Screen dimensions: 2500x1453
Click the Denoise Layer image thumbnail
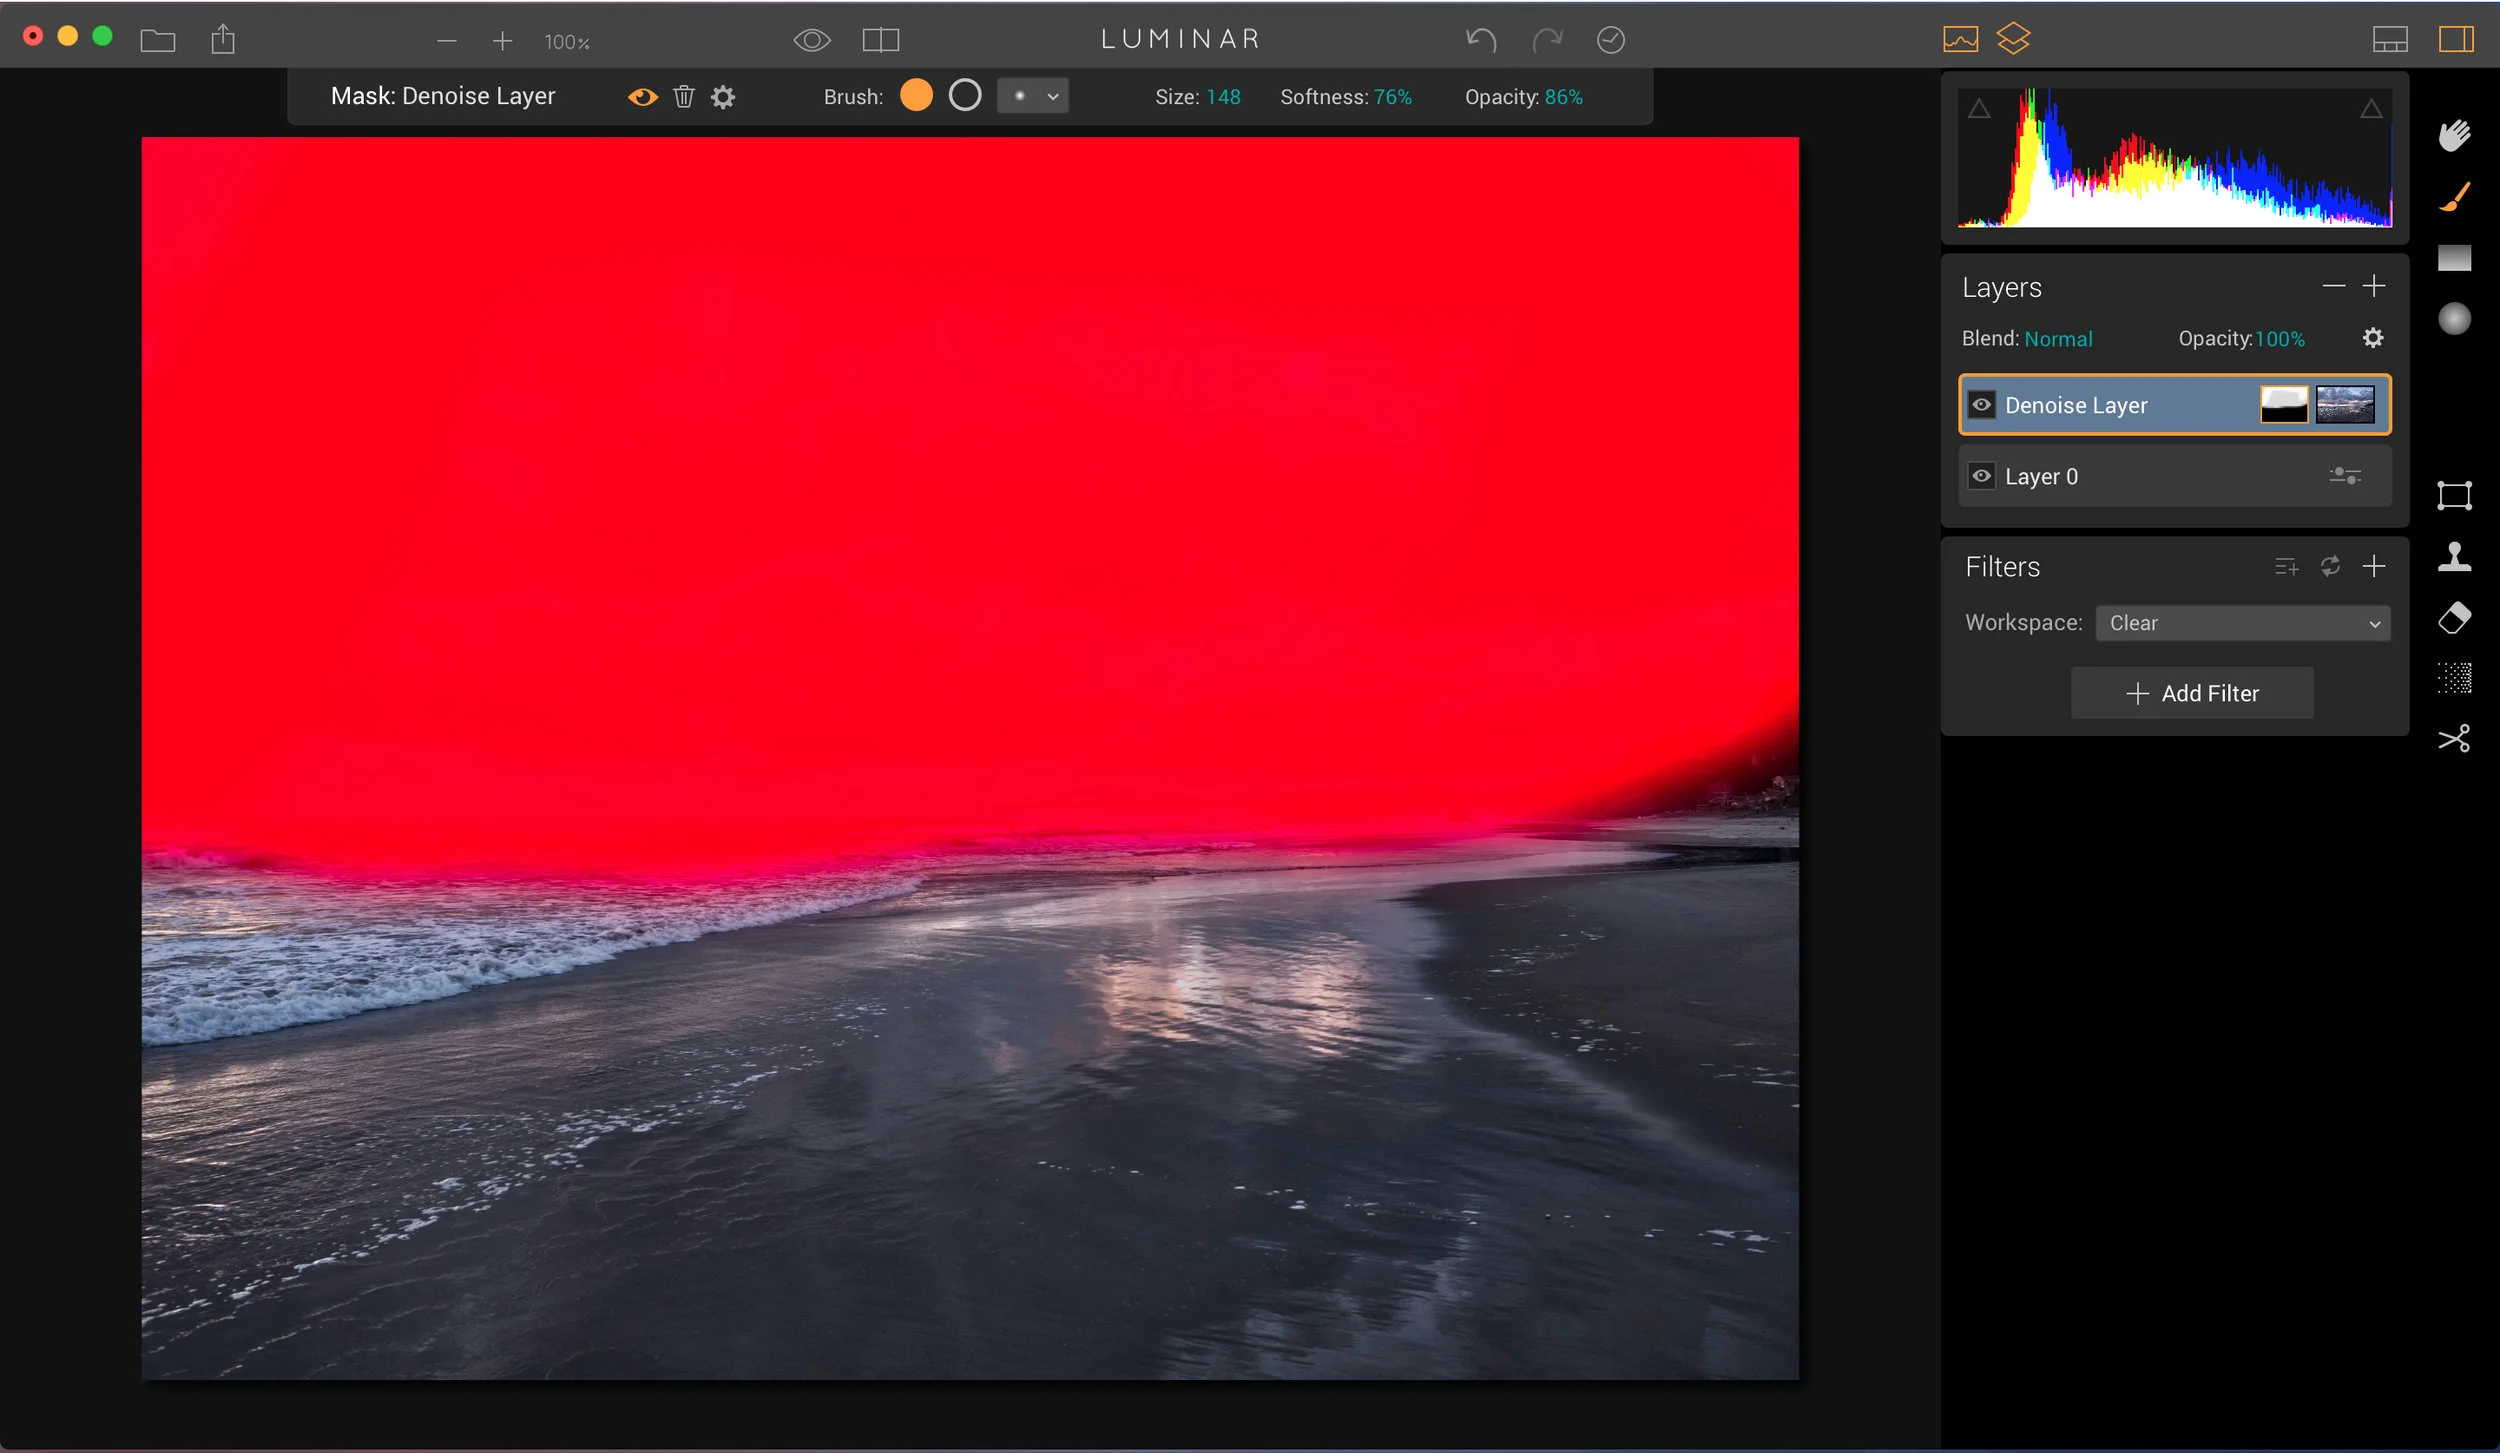click(2345, 405)
